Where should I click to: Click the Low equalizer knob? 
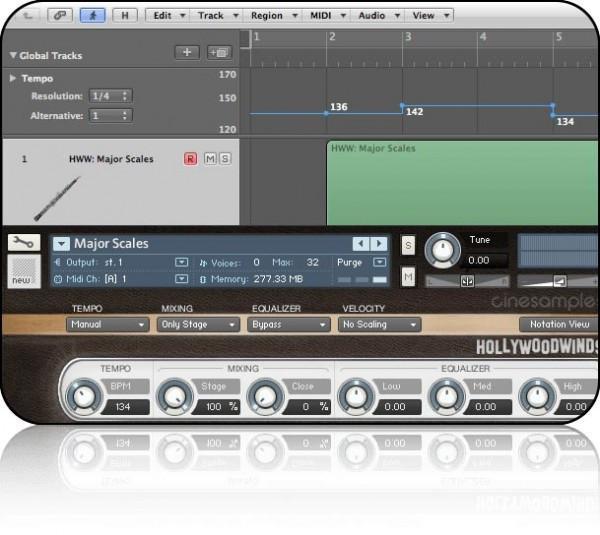(356, 397)
